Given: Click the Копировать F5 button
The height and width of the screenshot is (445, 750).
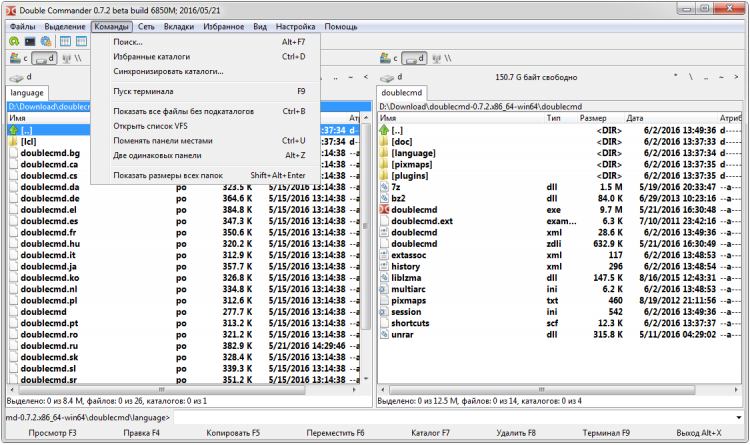Looking at the screenshot, I should click(233, 433).
